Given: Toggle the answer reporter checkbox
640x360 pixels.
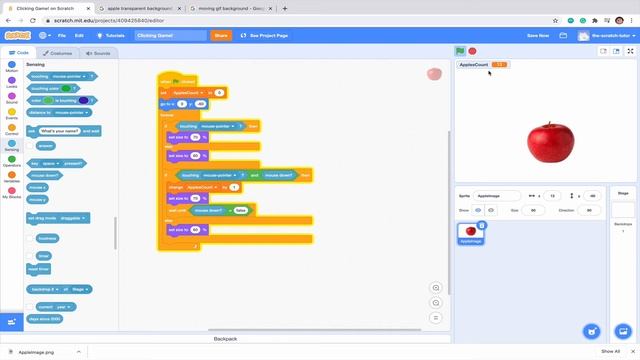Looking at the screenshot, I should (30, 146).
